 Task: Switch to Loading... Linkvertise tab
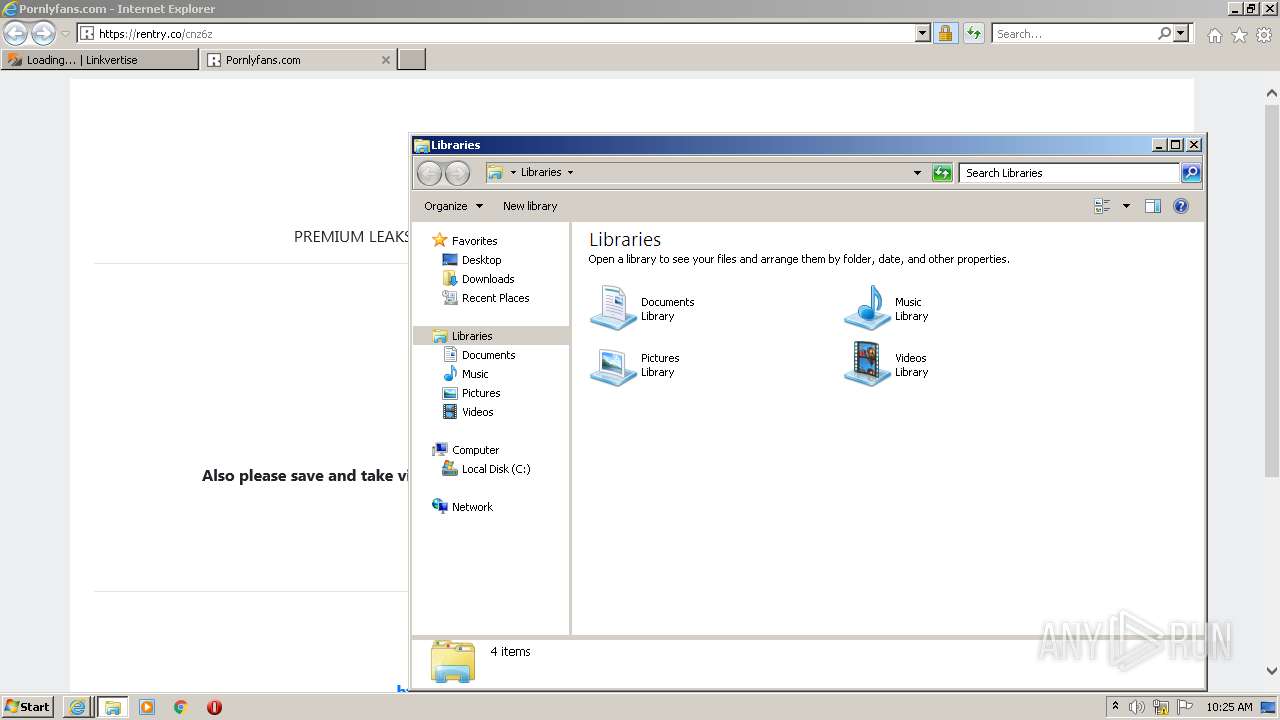tap(100, 60)
